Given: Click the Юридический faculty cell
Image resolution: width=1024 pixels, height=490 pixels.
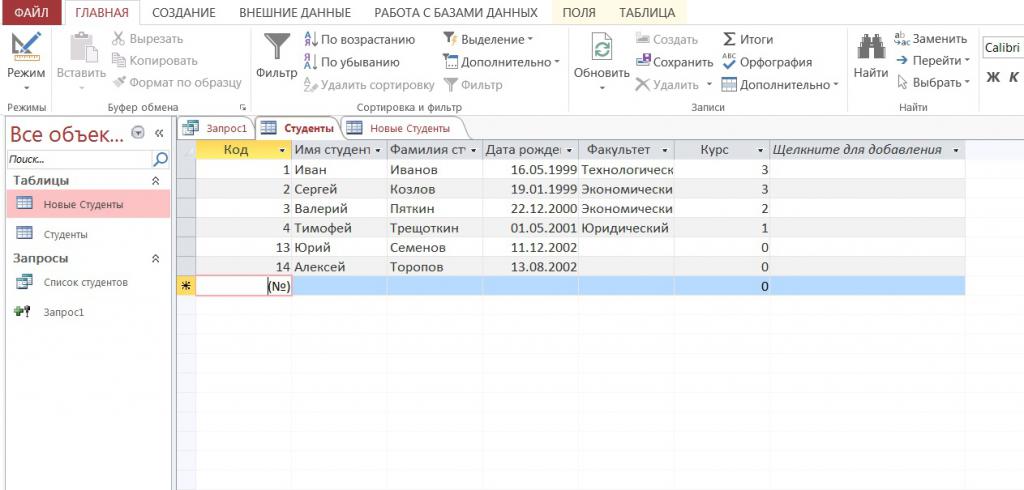Looking at the screenshot, I should (626, 229).
